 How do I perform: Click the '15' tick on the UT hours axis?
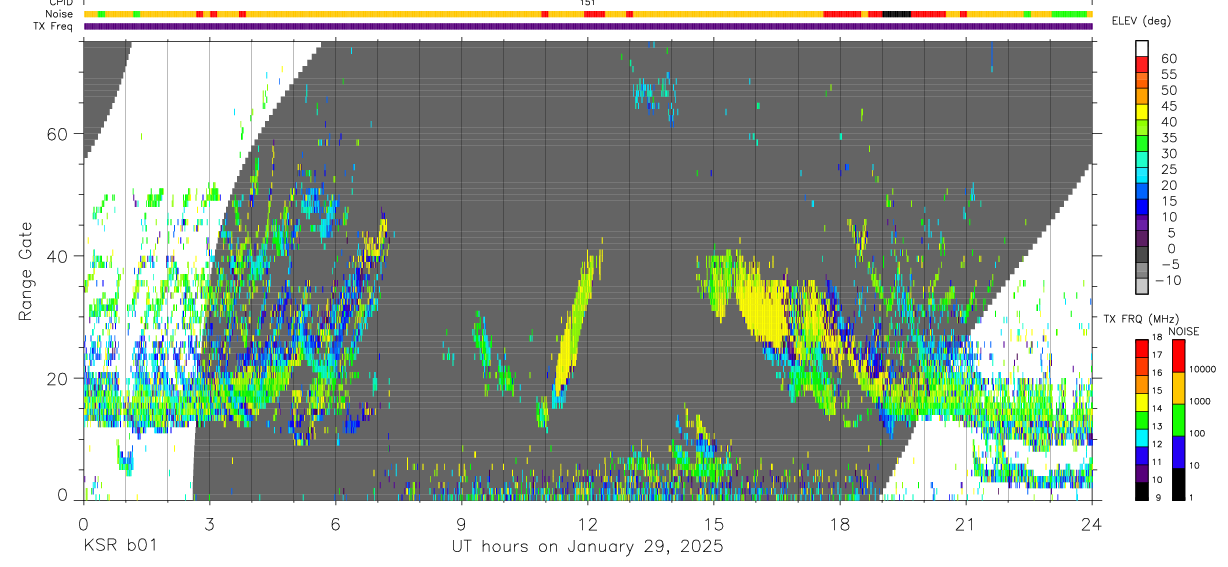coord(713,523)
